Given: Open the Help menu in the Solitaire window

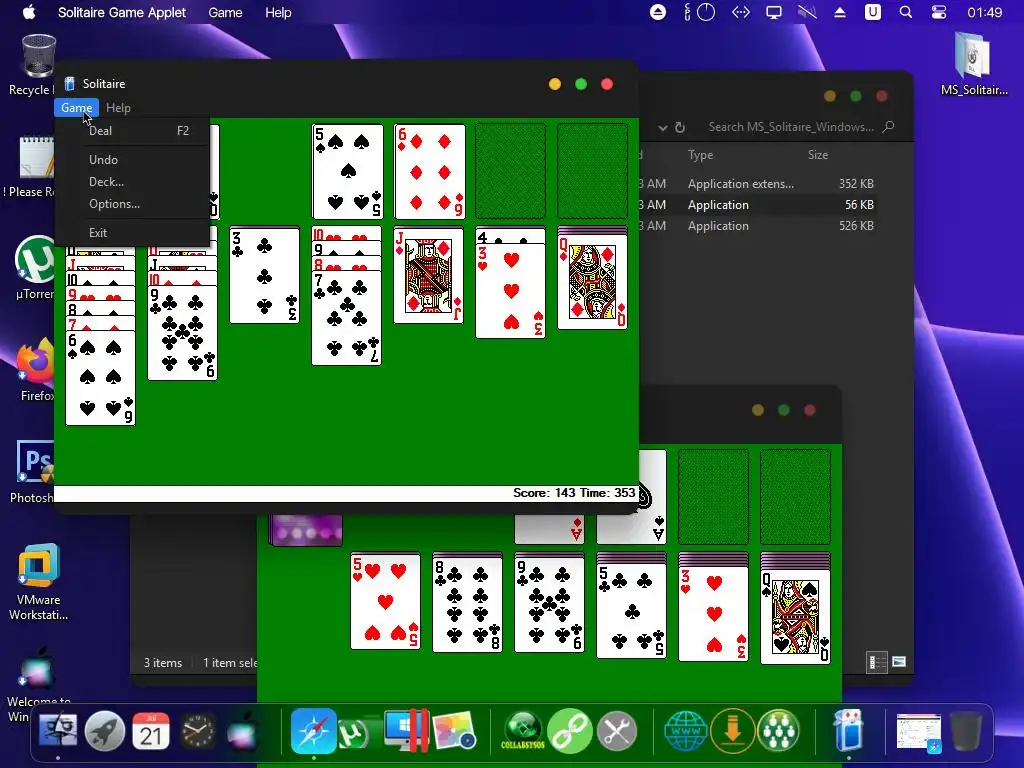Looking at the screenshot, I should (x=118, y=108).
